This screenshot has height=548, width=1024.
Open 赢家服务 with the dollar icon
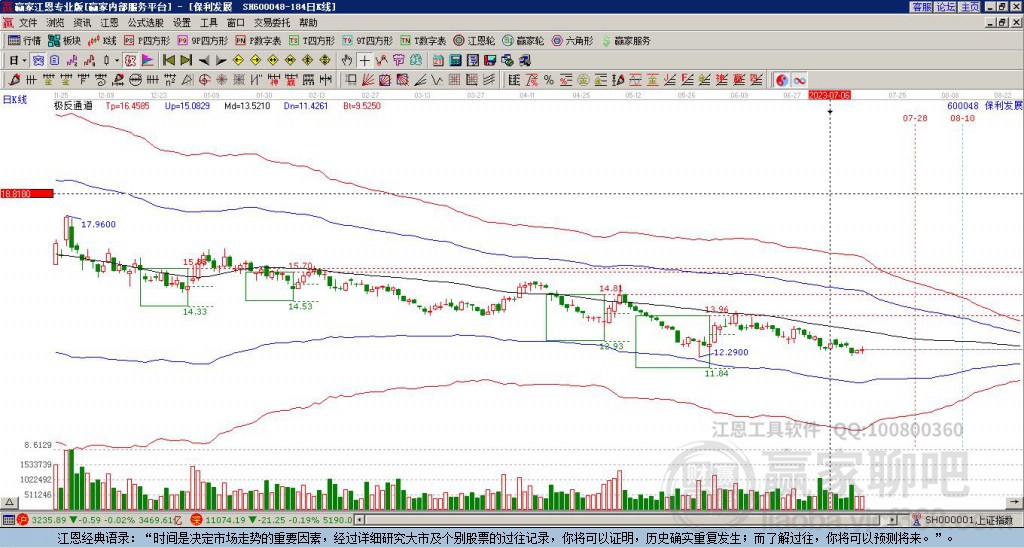626,40
